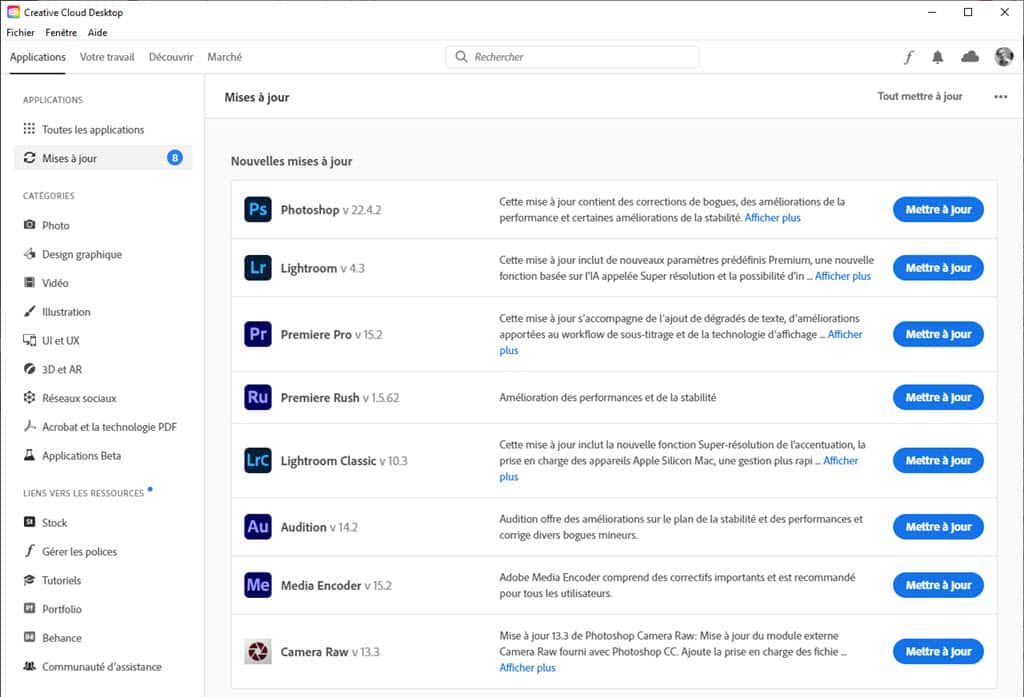Click the Lightroom Lr app icon
This screenshot has width=1024, height=697.
(258, 268)
